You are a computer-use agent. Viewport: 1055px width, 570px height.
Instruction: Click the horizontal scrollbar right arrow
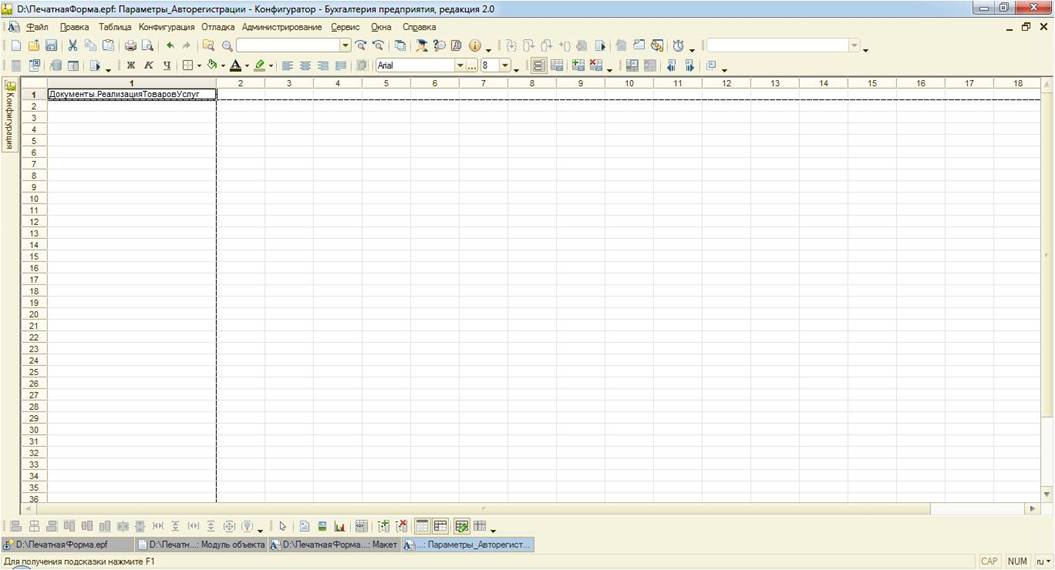[x=1032, y=509]
